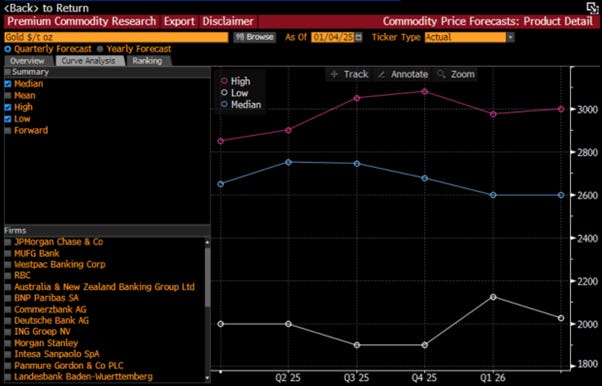Select the Annotate pencil tool

403,74
